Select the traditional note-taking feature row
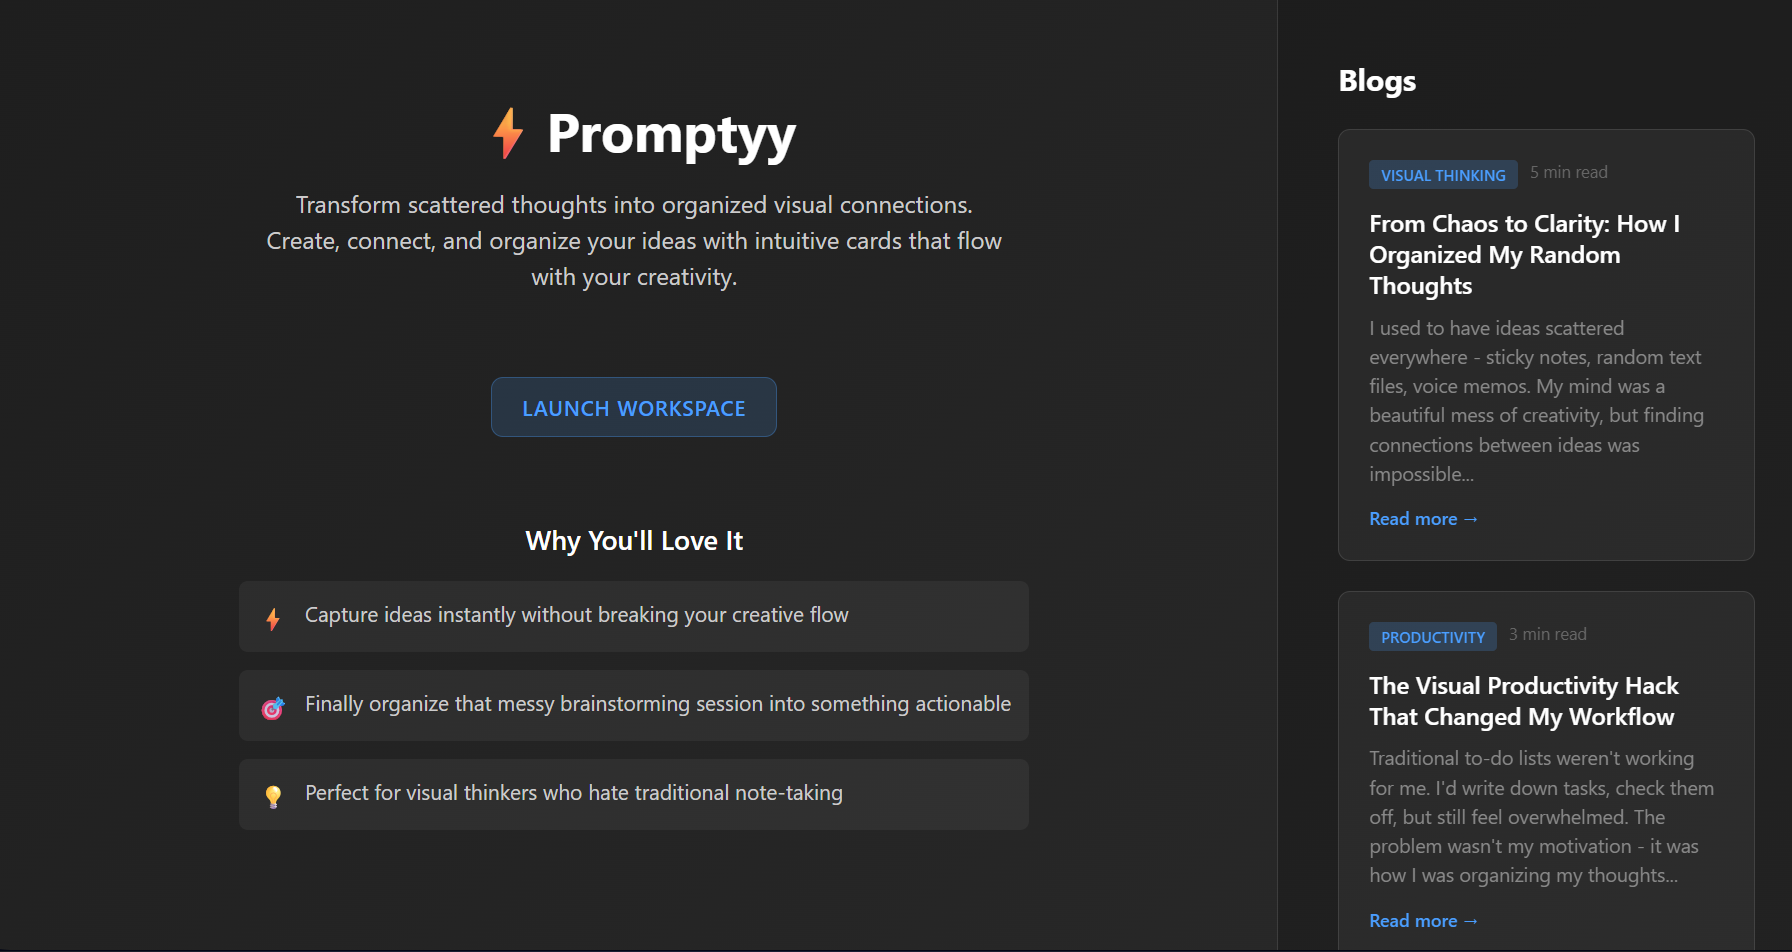The width and height of the screenshot is (1792, 952). pos(633,793)
